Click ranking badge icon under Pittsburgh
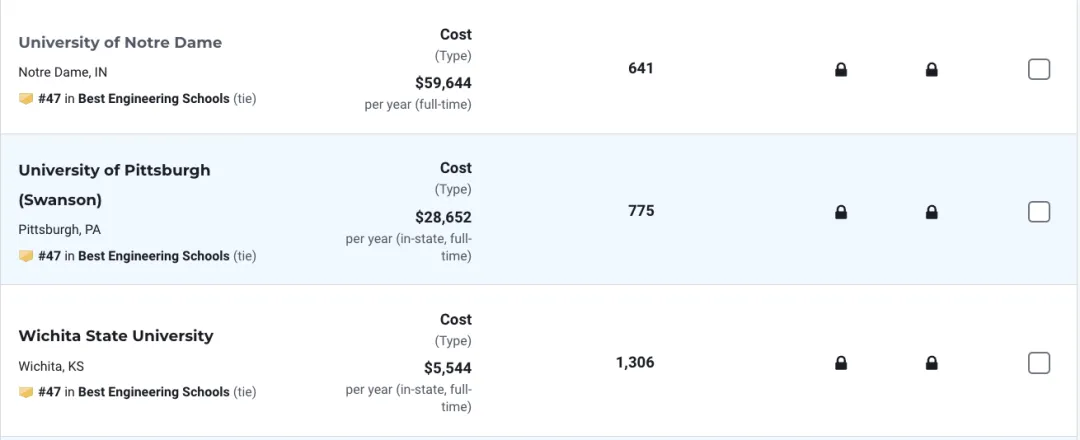Viewport: 1080px width, 440px height. (x=26, y=256)
